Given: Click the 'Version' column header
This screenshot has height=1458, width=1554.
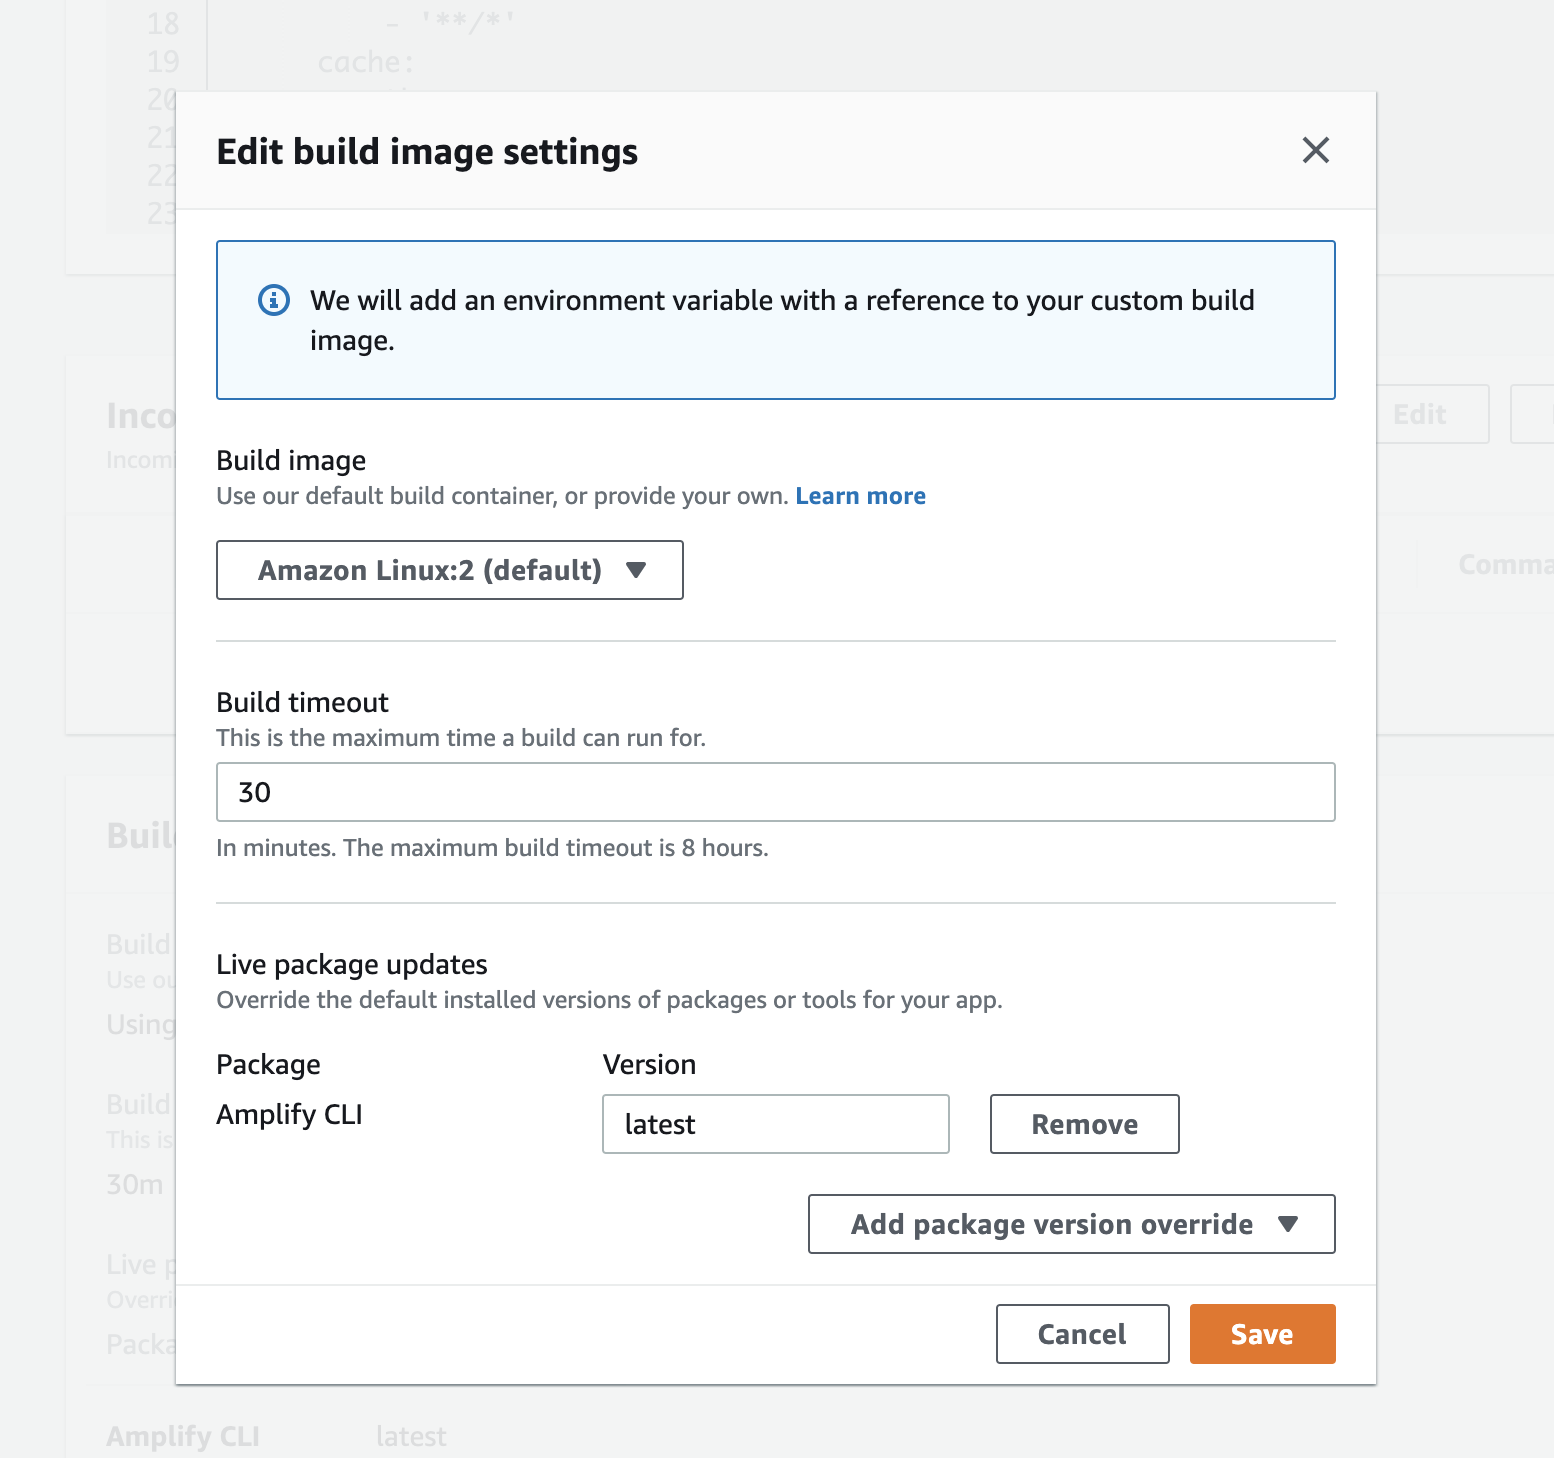Looking at the screenshot, I should [649, 1064].
